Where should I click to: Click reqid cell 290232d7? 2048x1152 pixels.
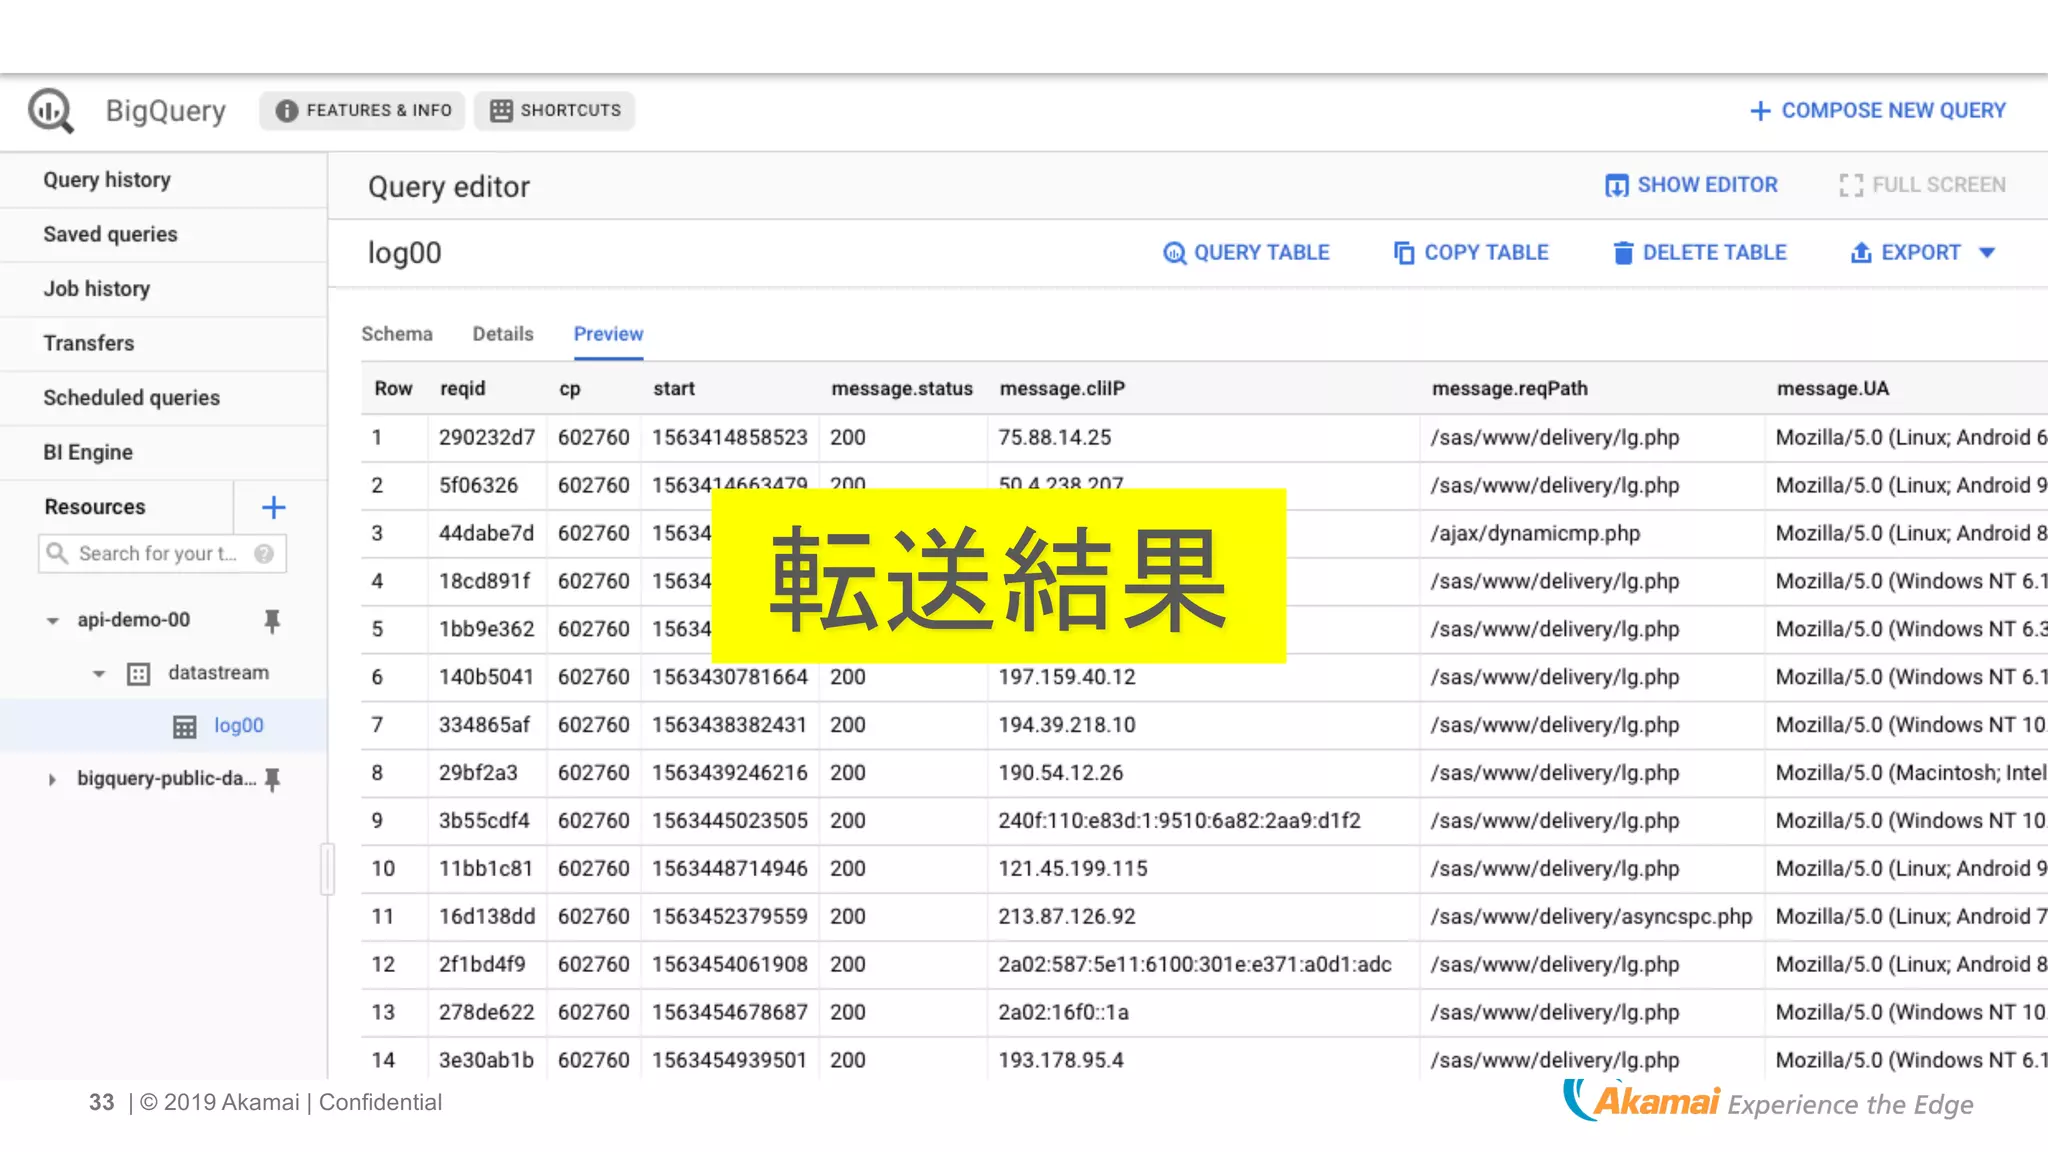487,438
